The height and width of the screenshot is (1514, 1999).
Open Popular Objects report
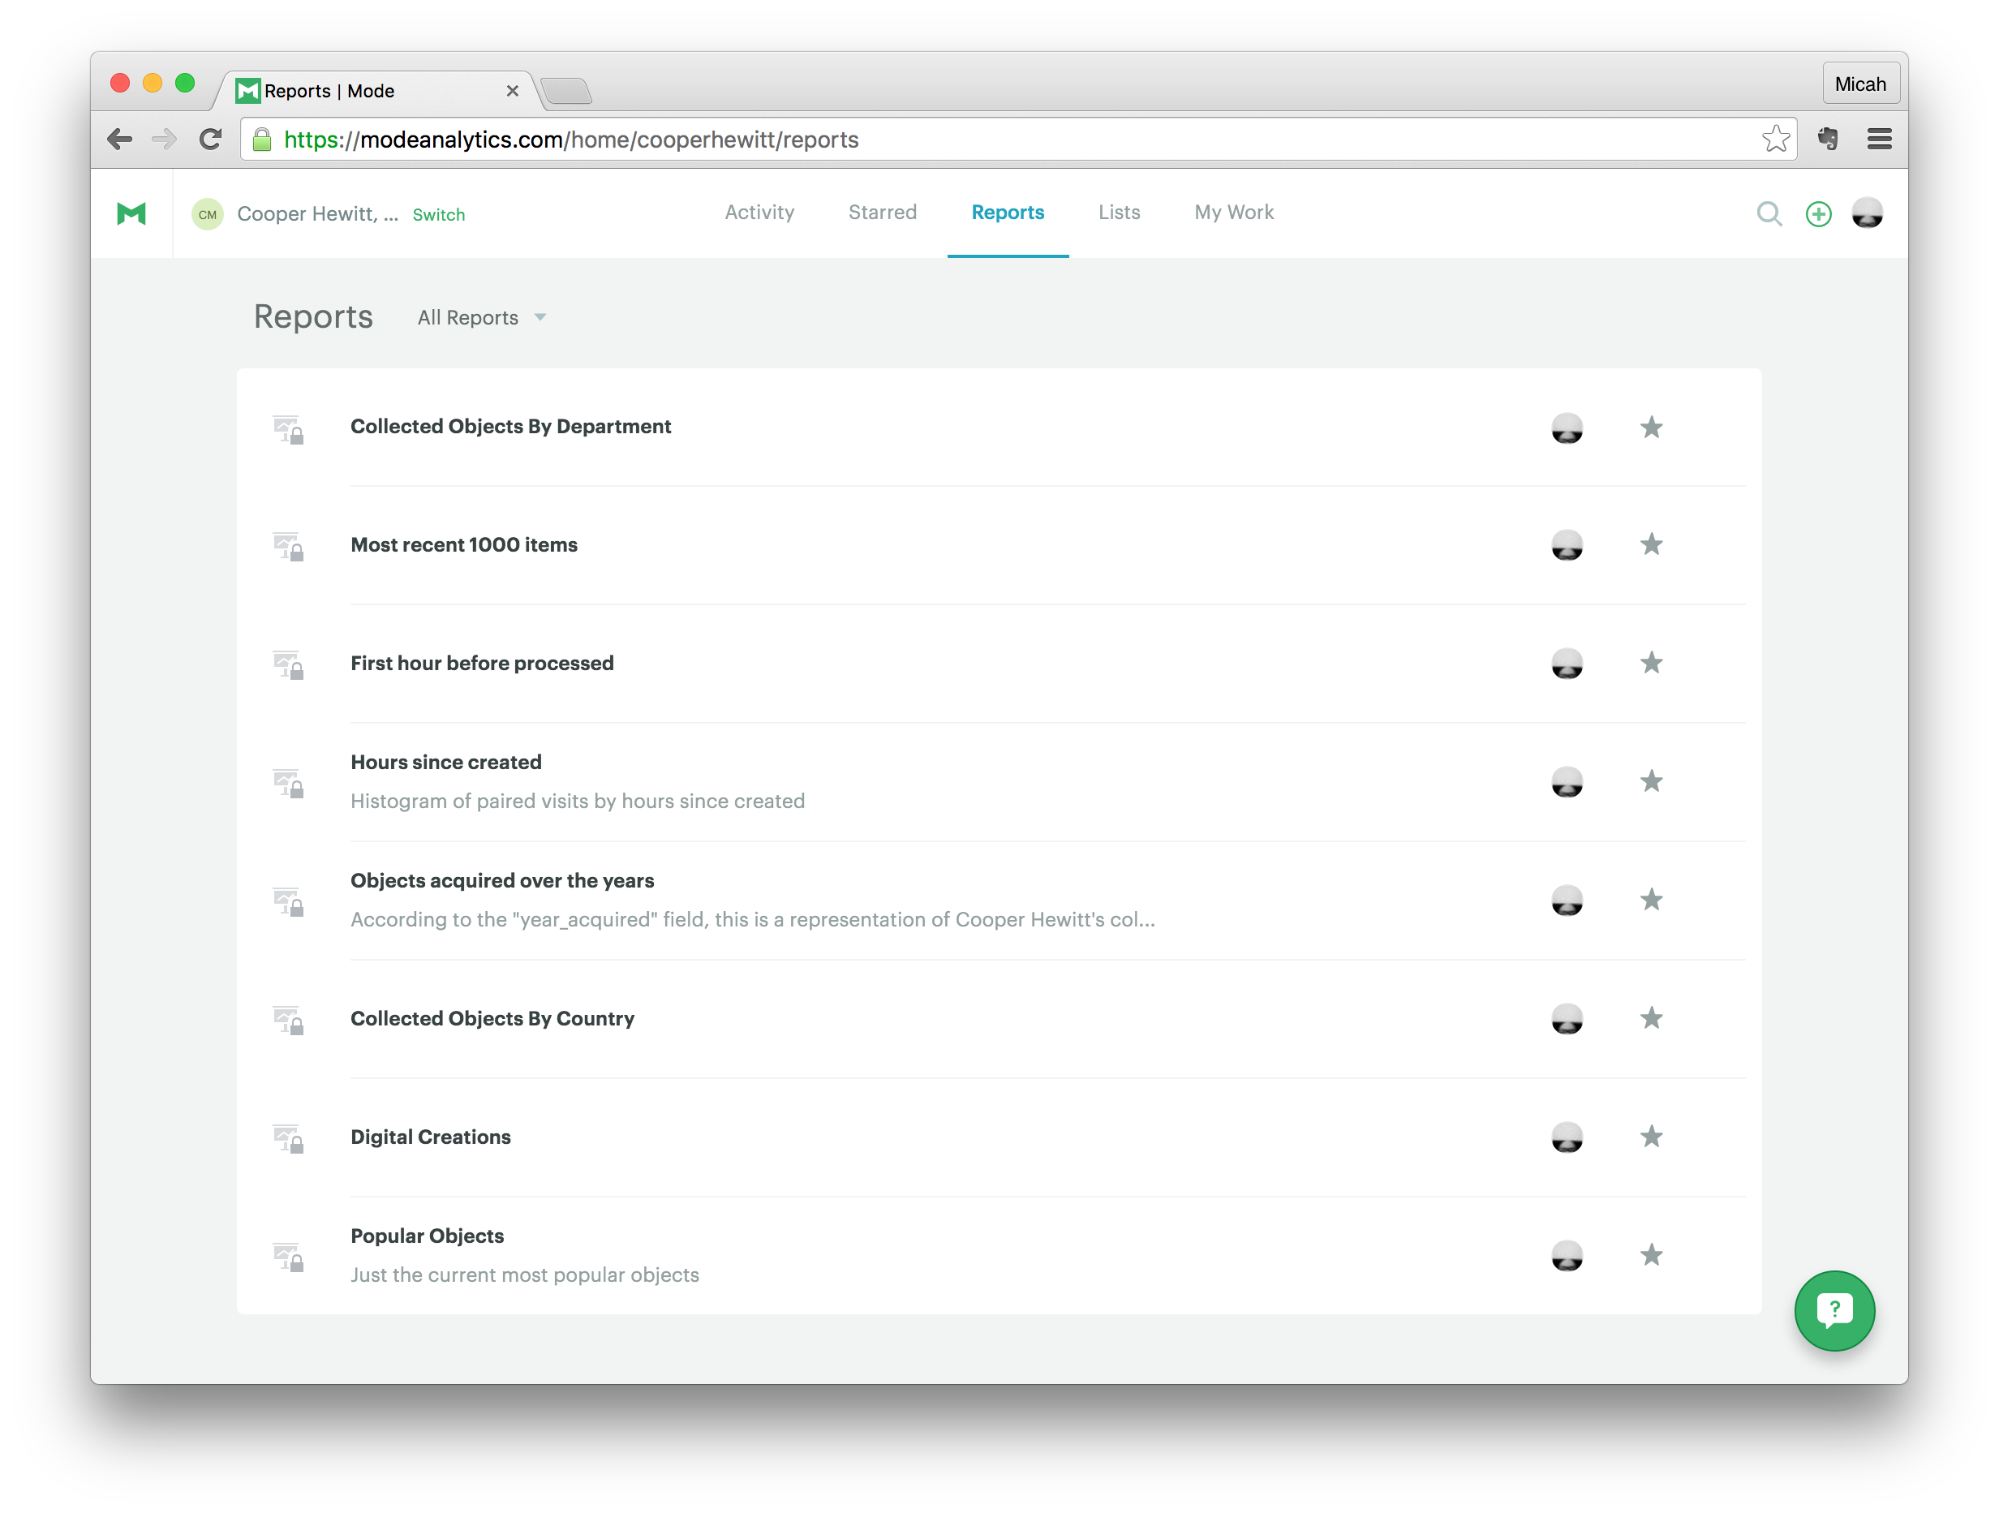click(427, 1236)
